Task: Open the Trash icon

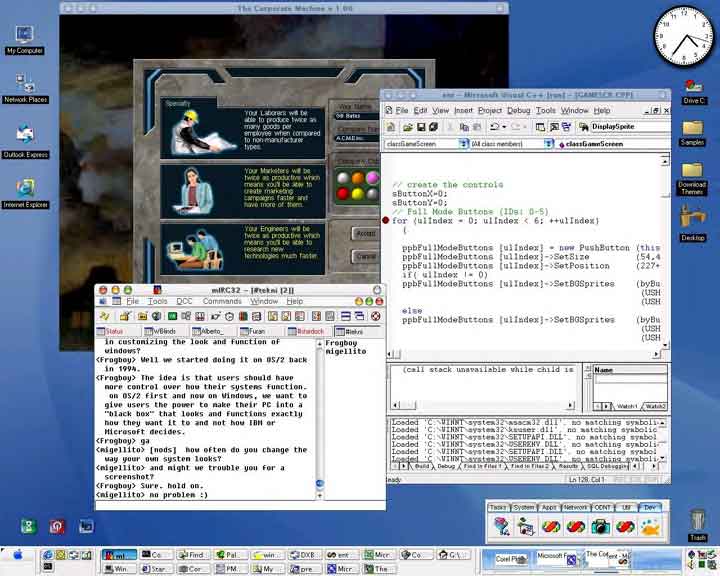Action: click(698, 525)
